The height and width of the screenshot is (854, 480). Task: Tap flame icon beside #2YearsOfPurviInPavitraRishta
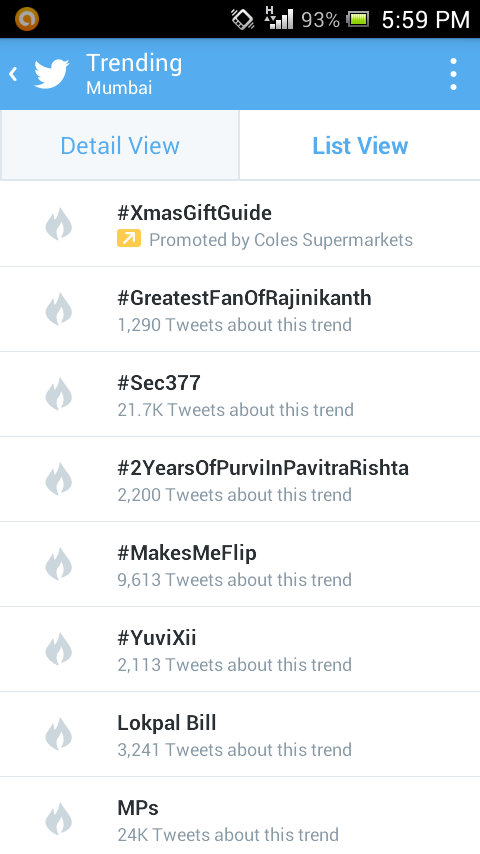58,479
